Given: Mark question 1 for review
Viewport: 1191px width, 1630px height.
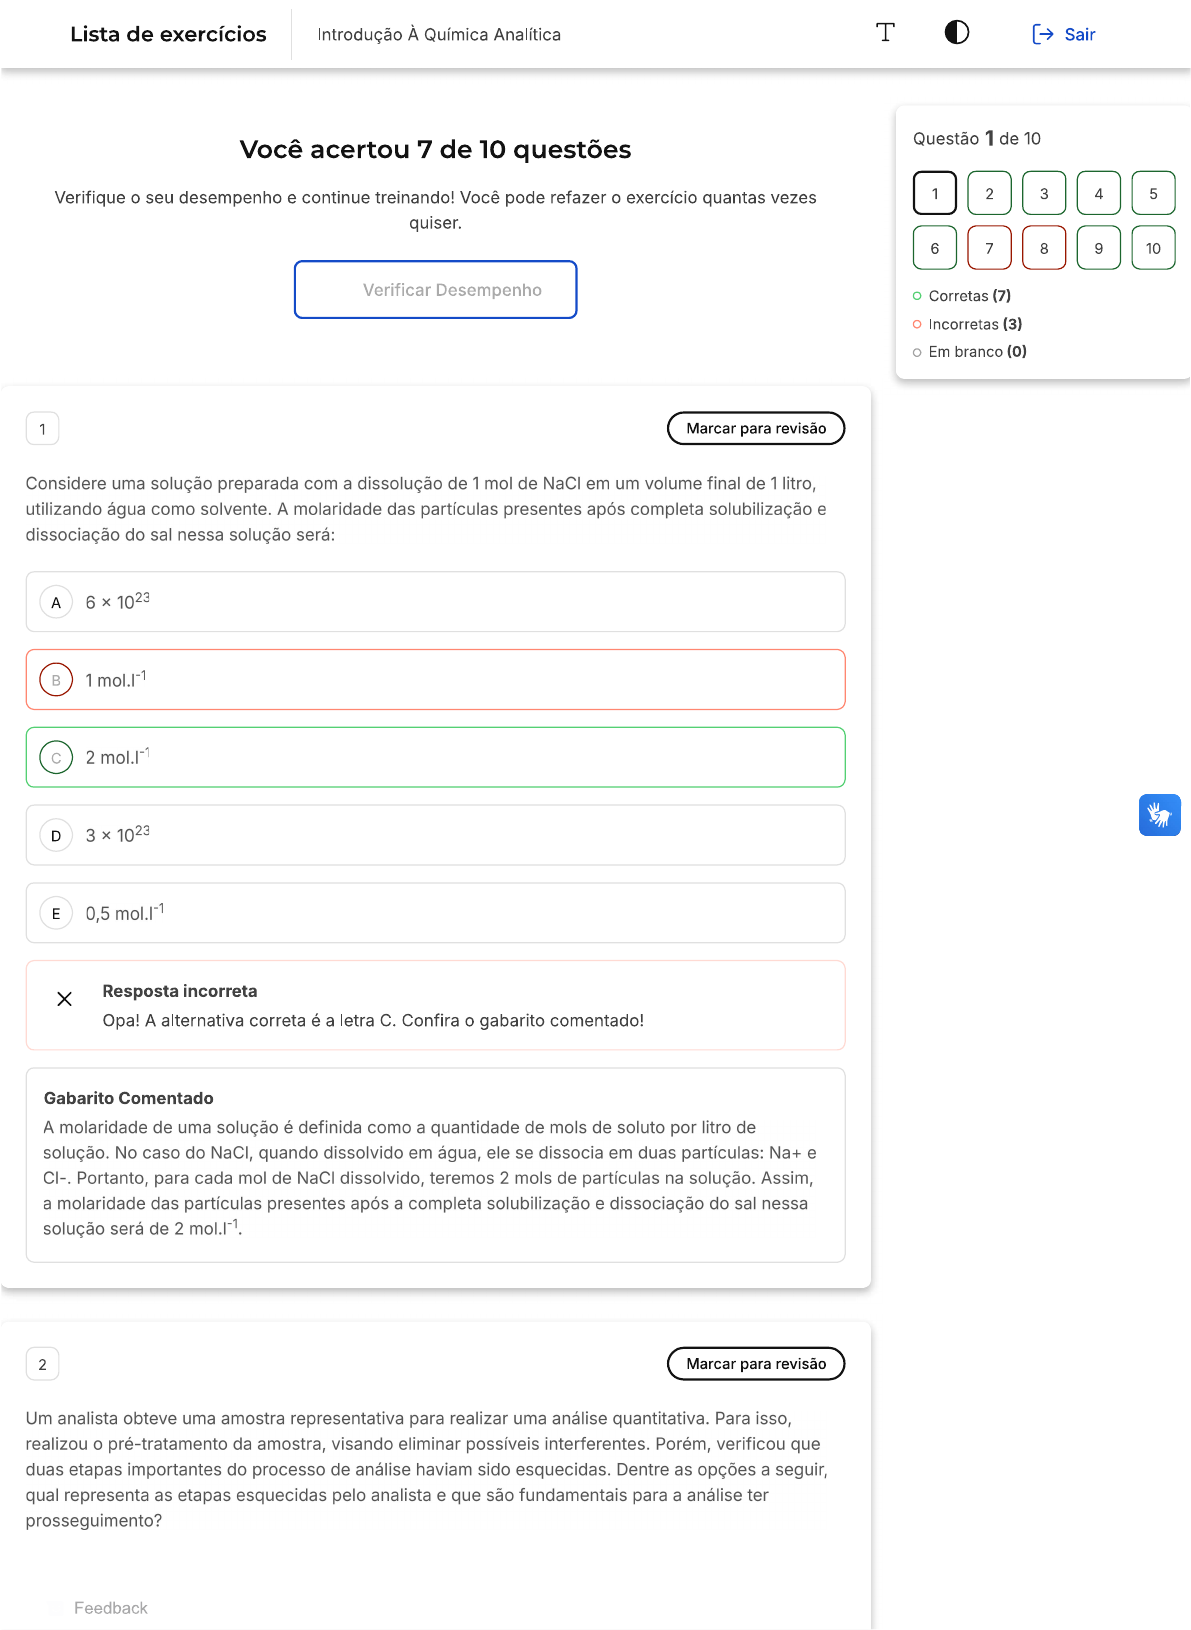Looking at the screenshot, I should pos(756,429).
